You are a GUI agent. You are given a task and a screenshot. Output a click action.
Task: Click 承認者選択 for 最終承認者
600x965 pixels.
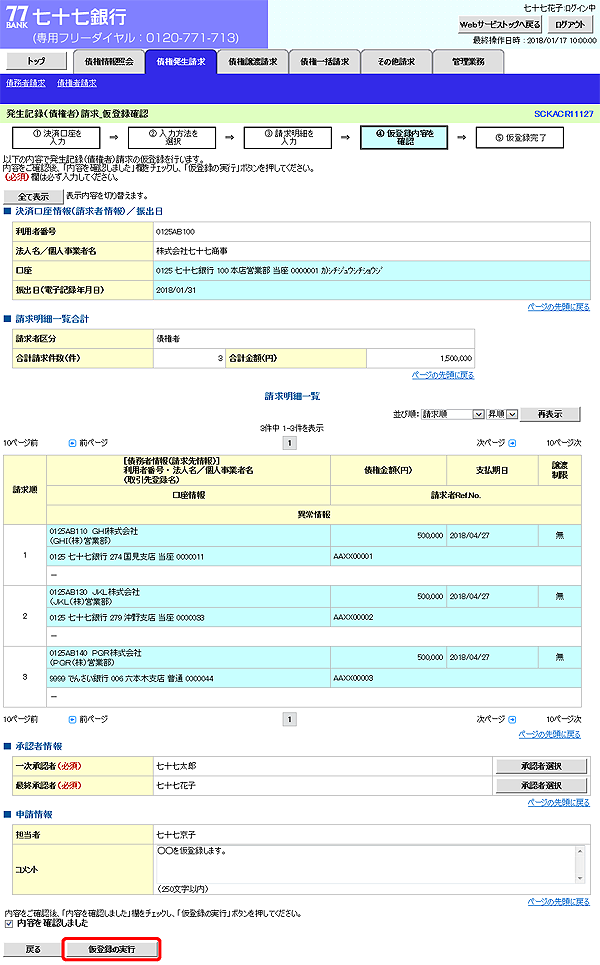(x=542, y=786)
